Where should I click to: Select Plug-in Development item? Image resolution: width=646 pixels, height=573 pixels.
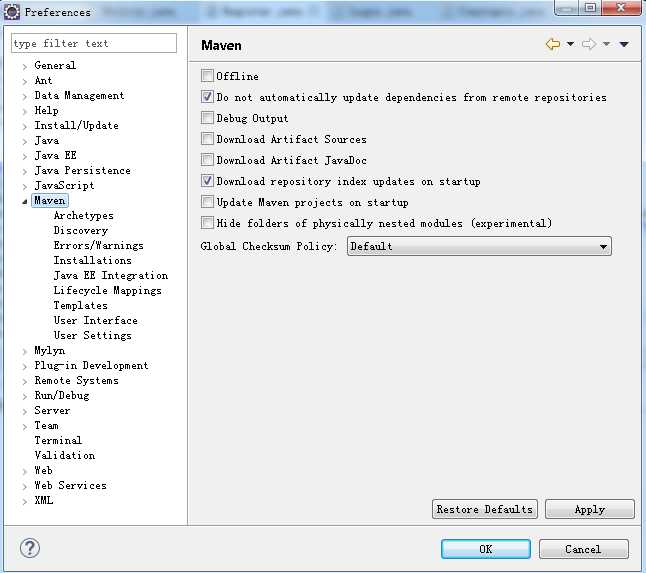(x=91, y=365)
